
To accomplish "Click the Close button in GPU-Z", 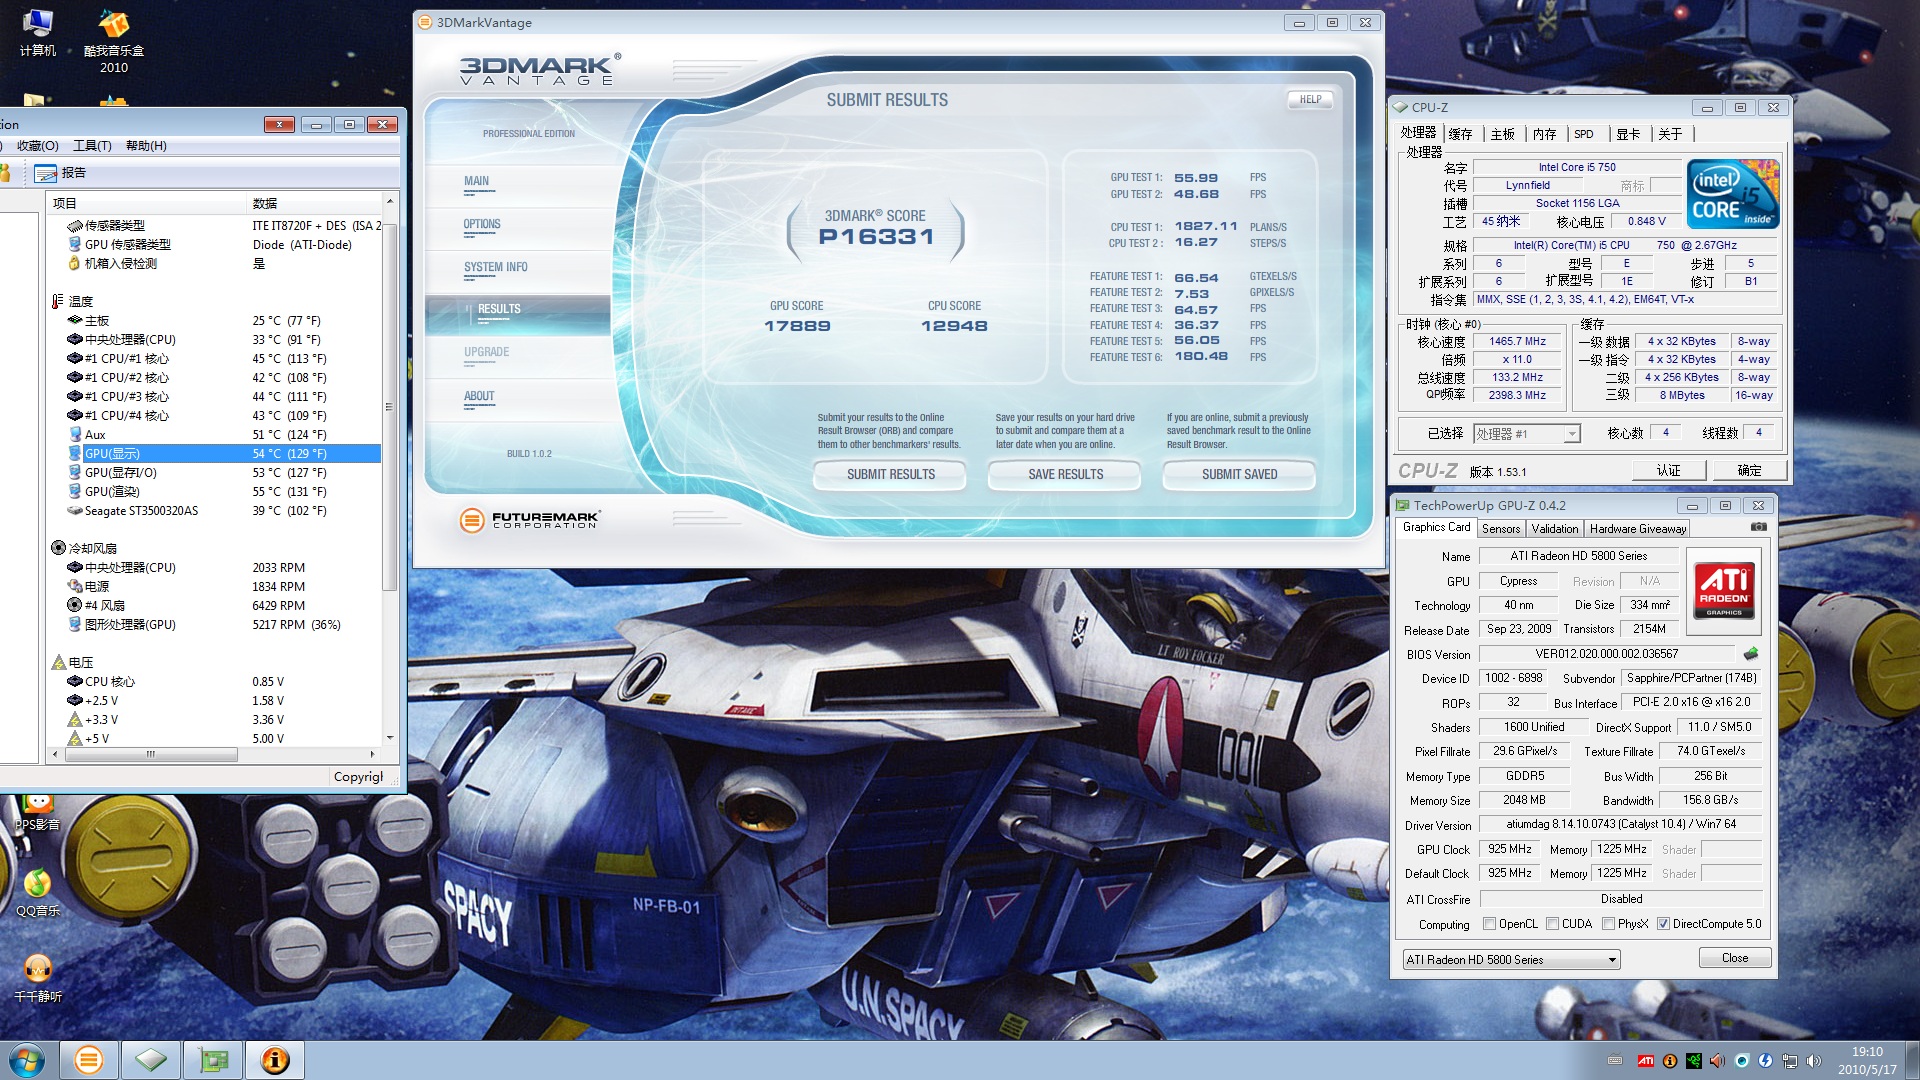I will coord(1735,958).
